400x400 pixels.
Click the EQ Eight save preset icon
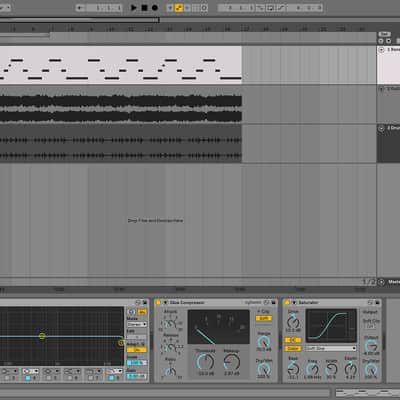(145, 302)
